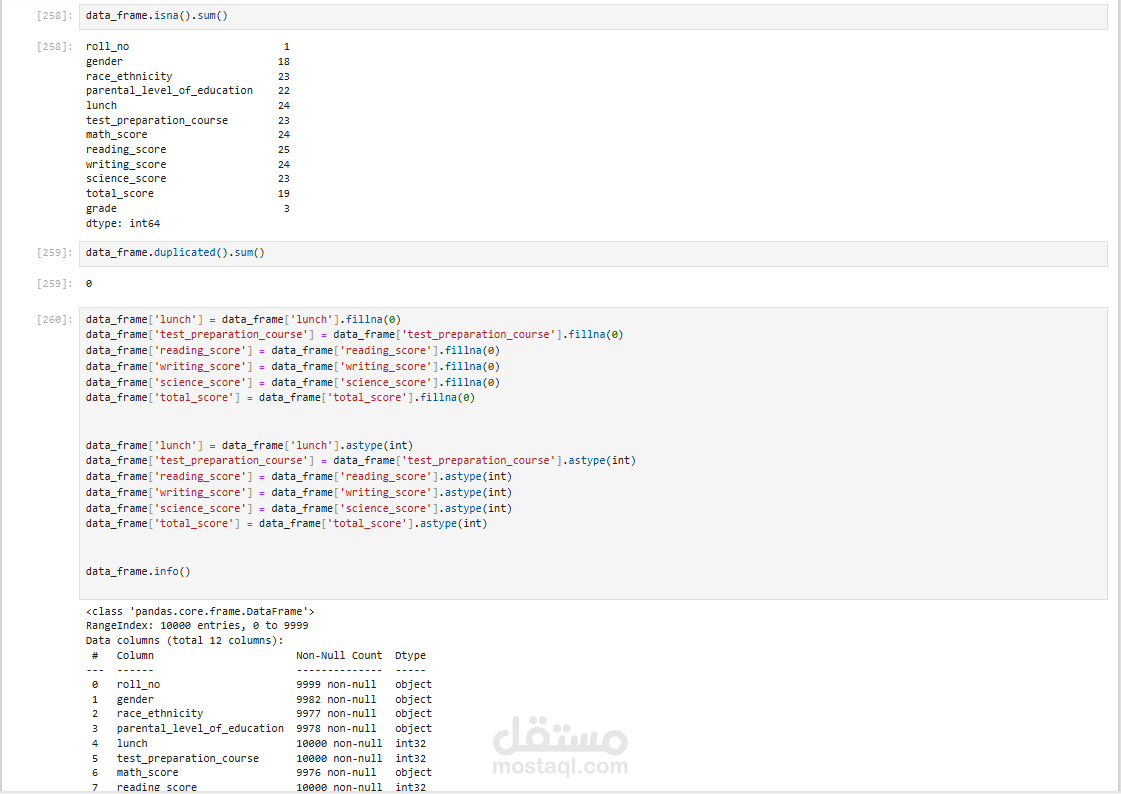Click the Non-Null Count column header
Screen dimensions: 1121x794
pyautogui.click(x=339, y=656)
